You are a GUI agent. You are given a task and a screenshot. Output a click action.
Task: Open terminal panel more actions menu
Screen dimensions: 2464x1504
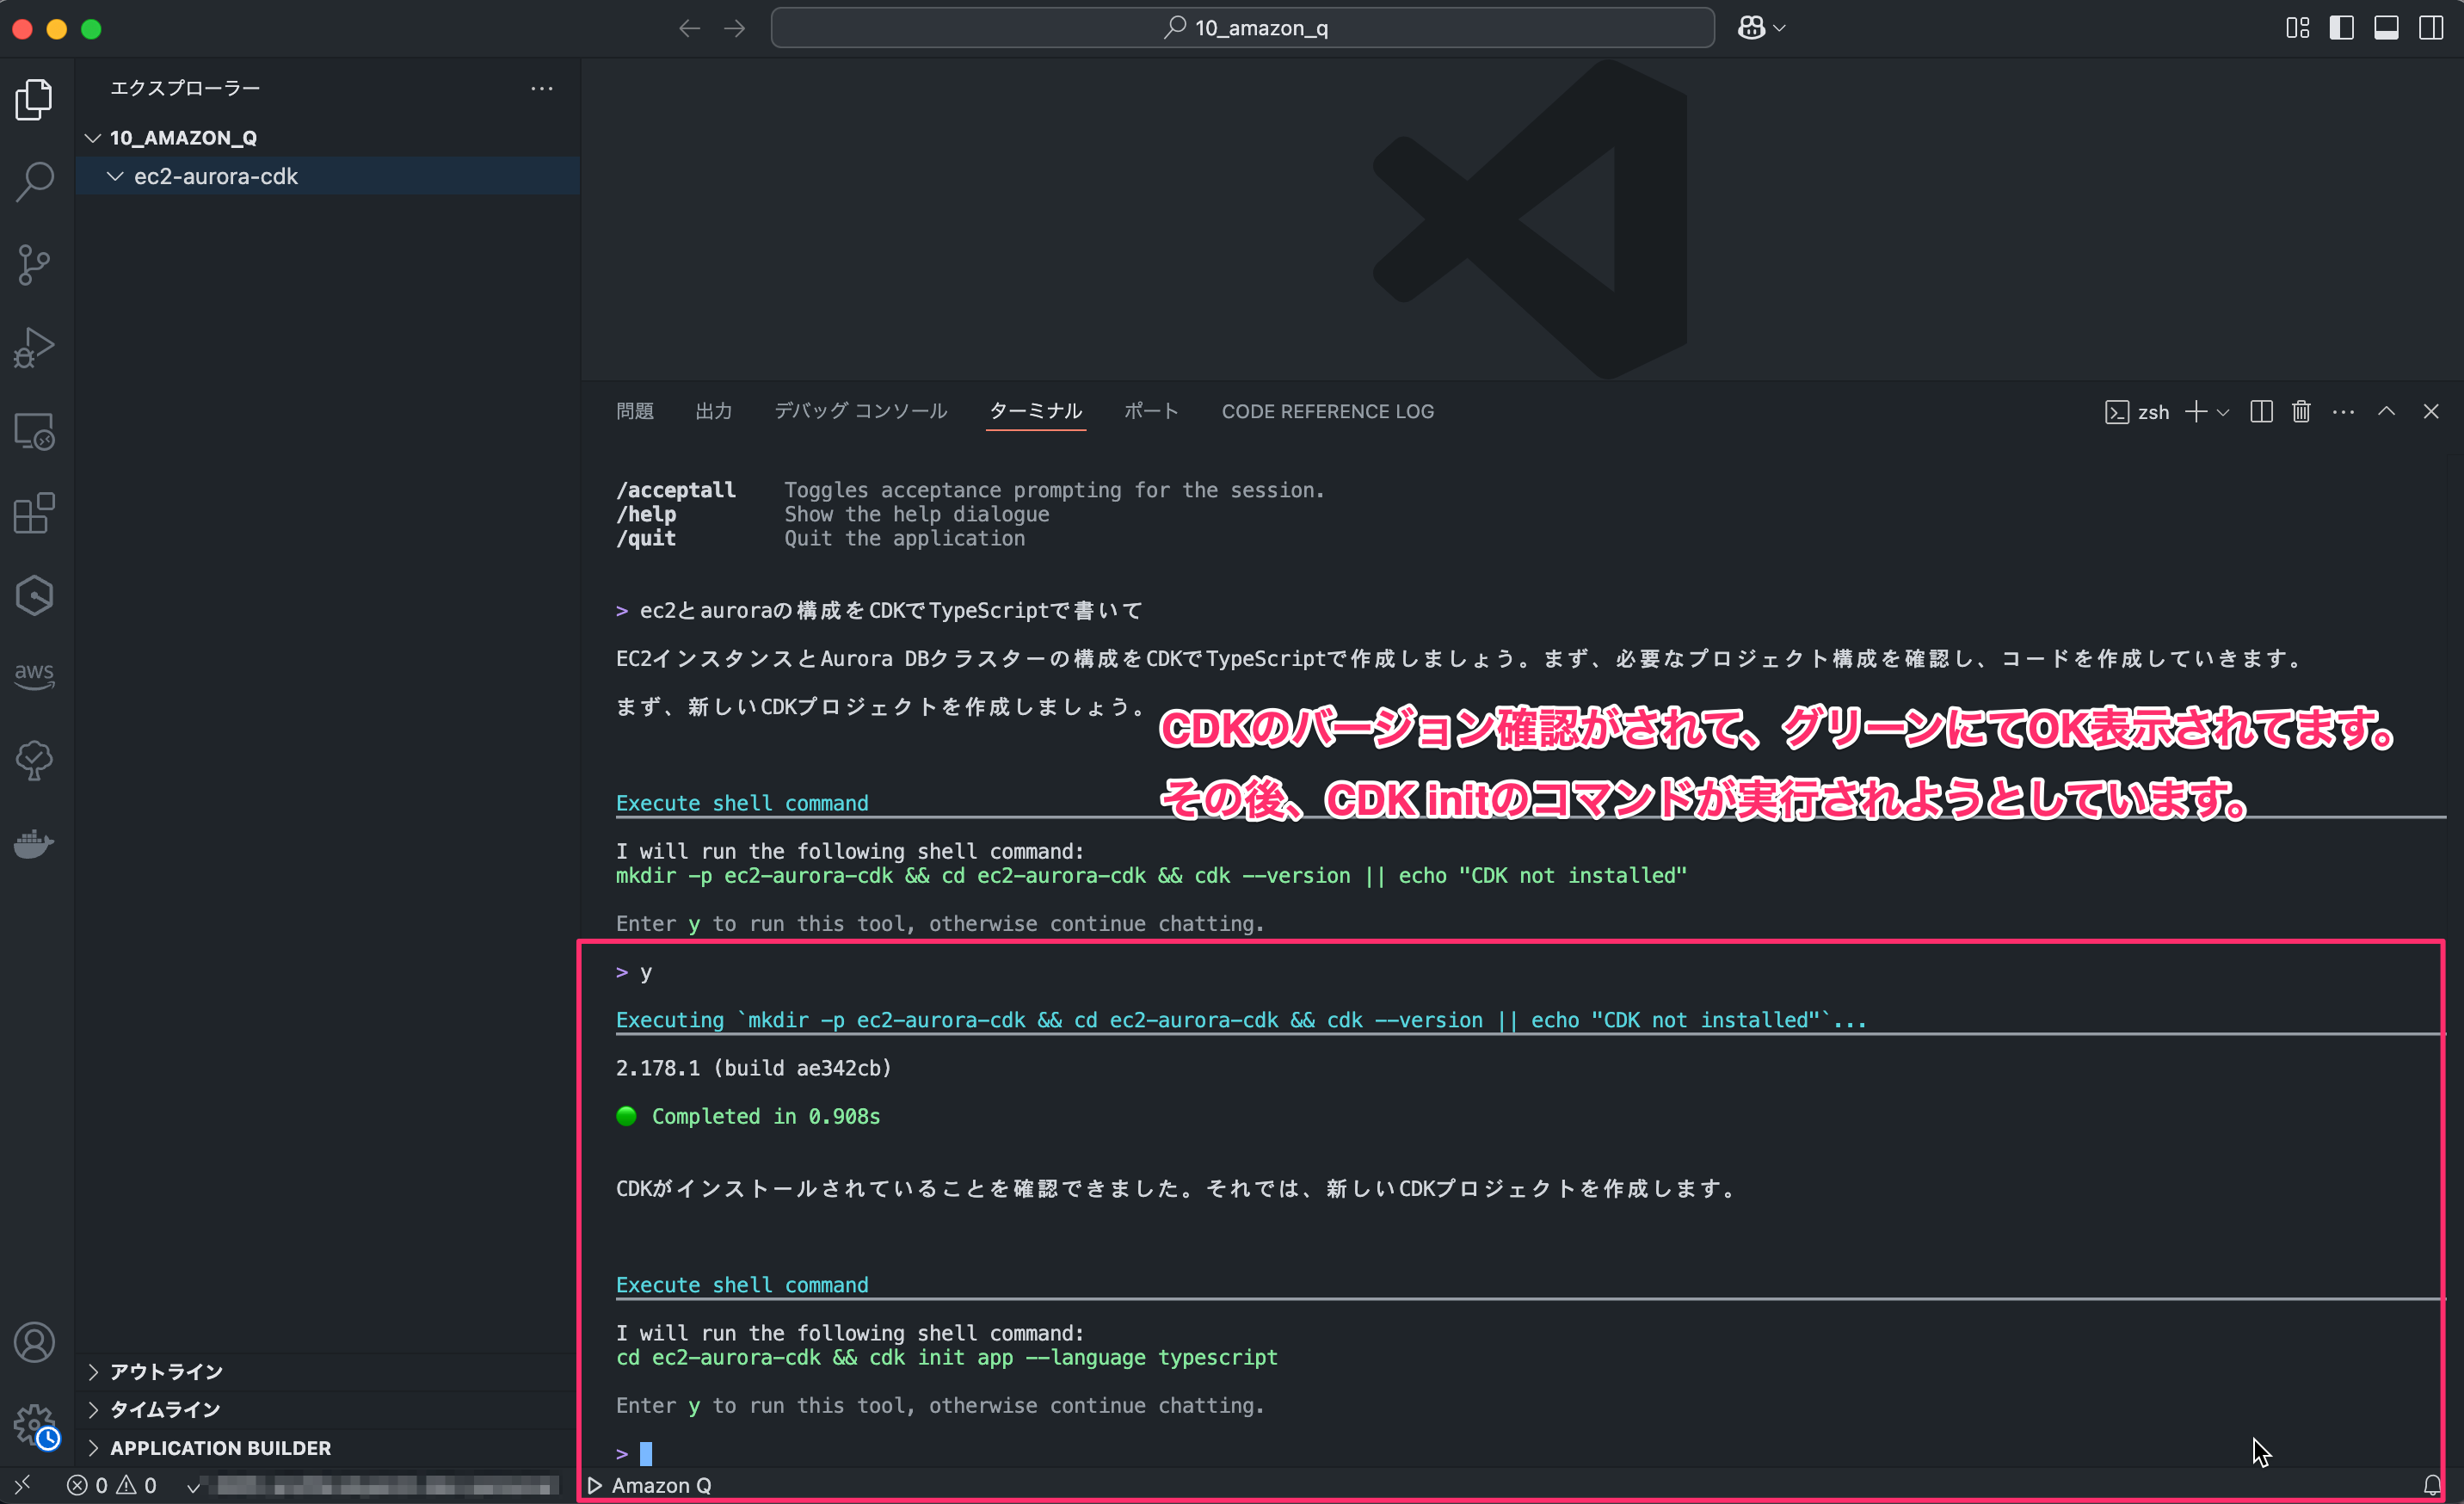click(x=2343, y=412)
